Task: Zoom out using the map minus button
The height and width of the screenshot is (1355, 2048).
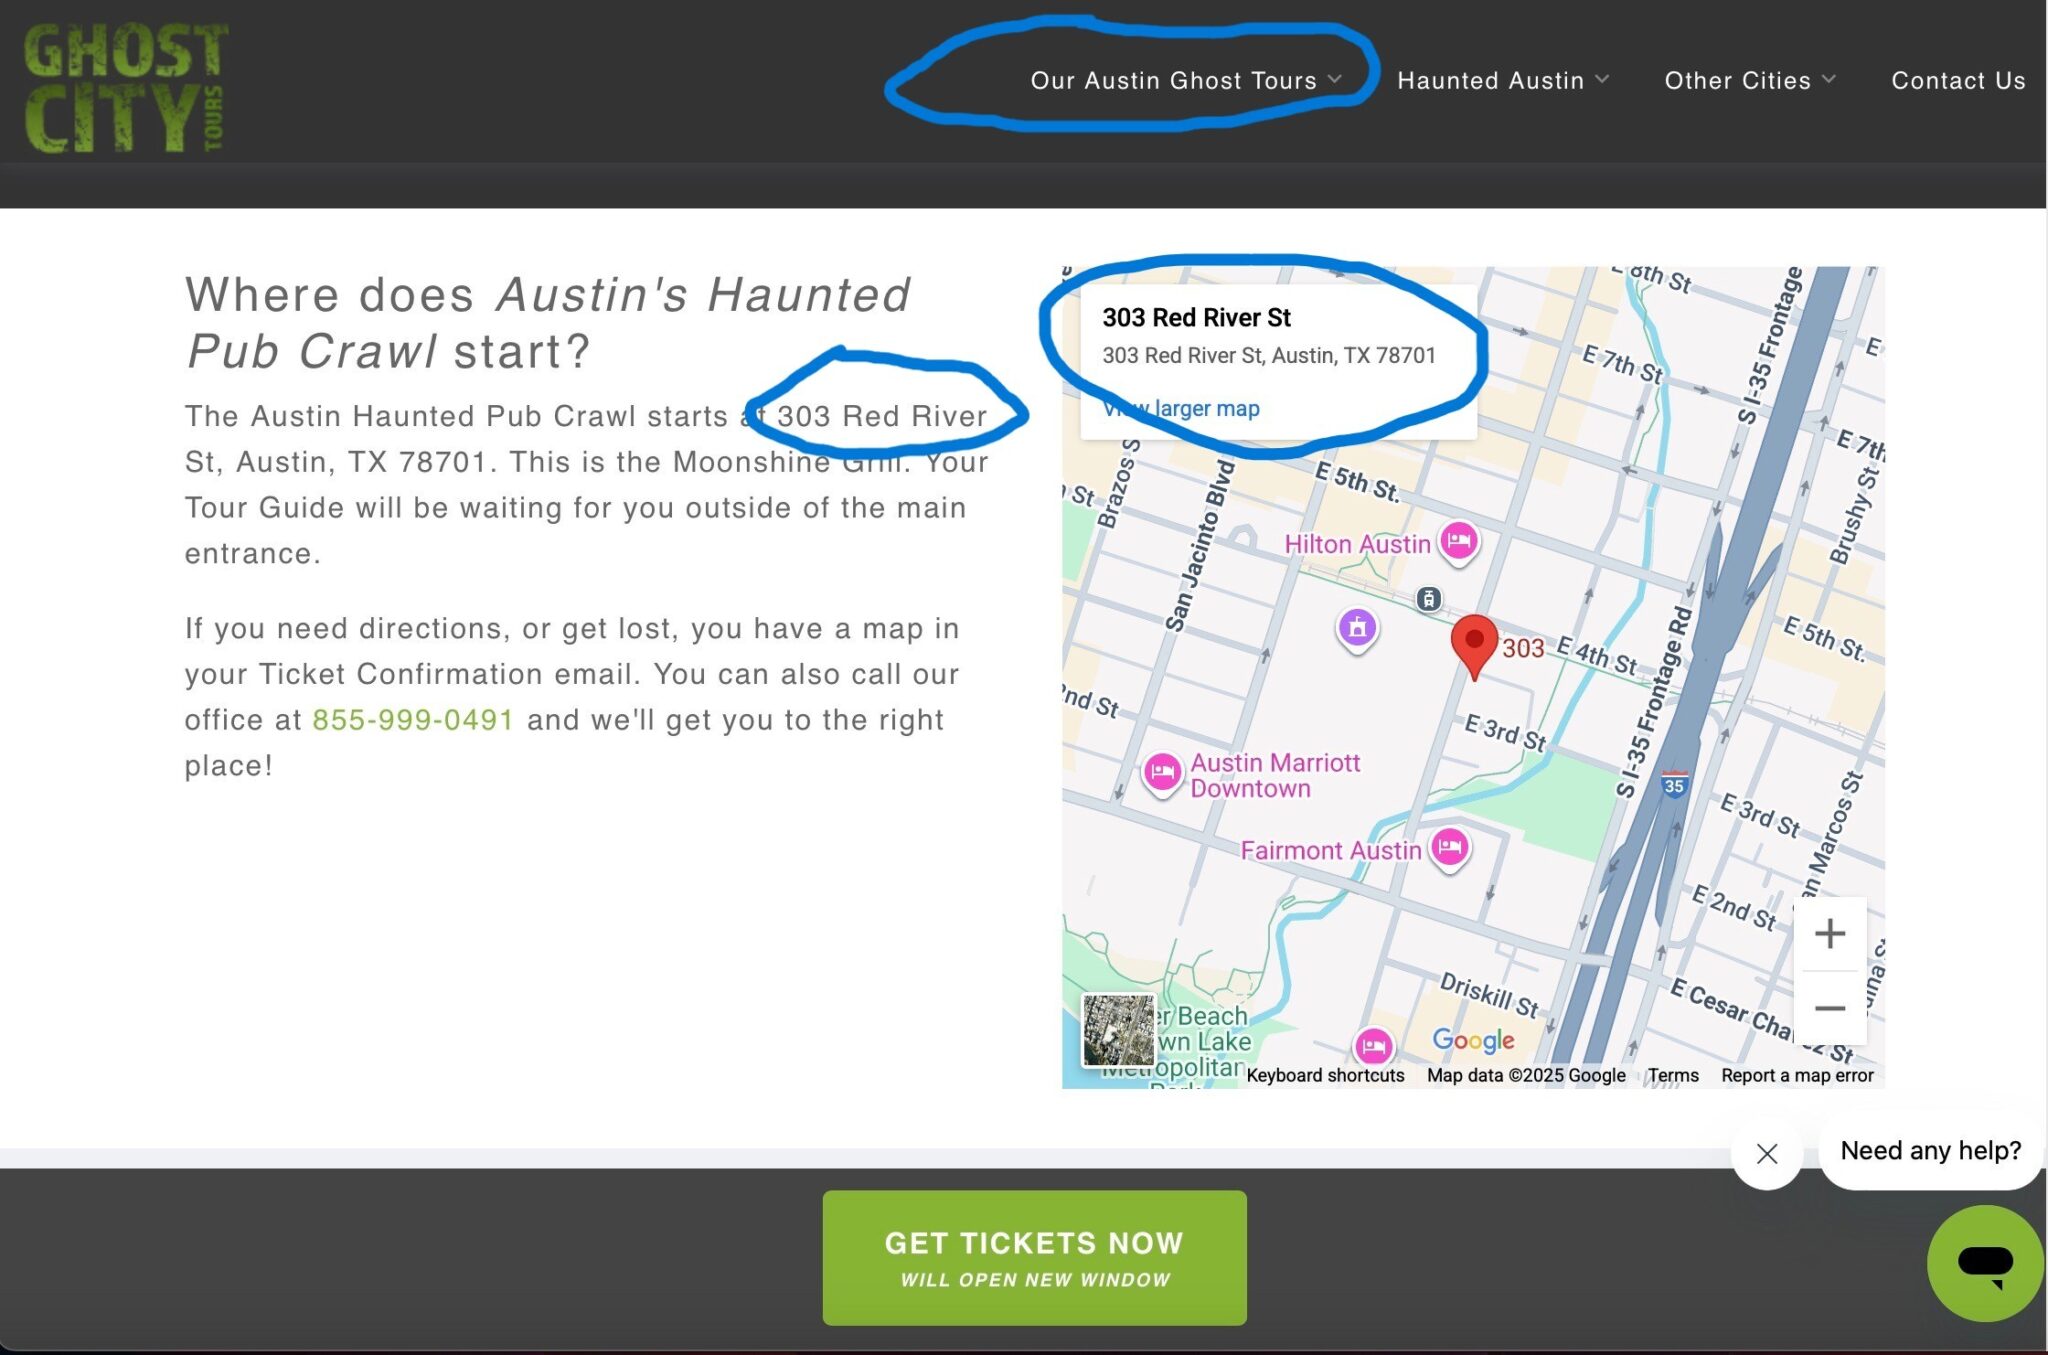Action: pyautogui.click(x=1830, y=1008)
